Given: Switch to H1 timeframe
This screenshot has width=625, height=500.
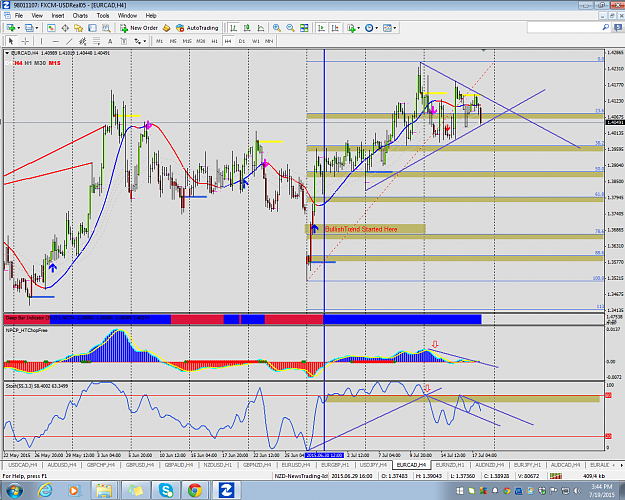Looking at the screenshot, I should tap(214, 41).
